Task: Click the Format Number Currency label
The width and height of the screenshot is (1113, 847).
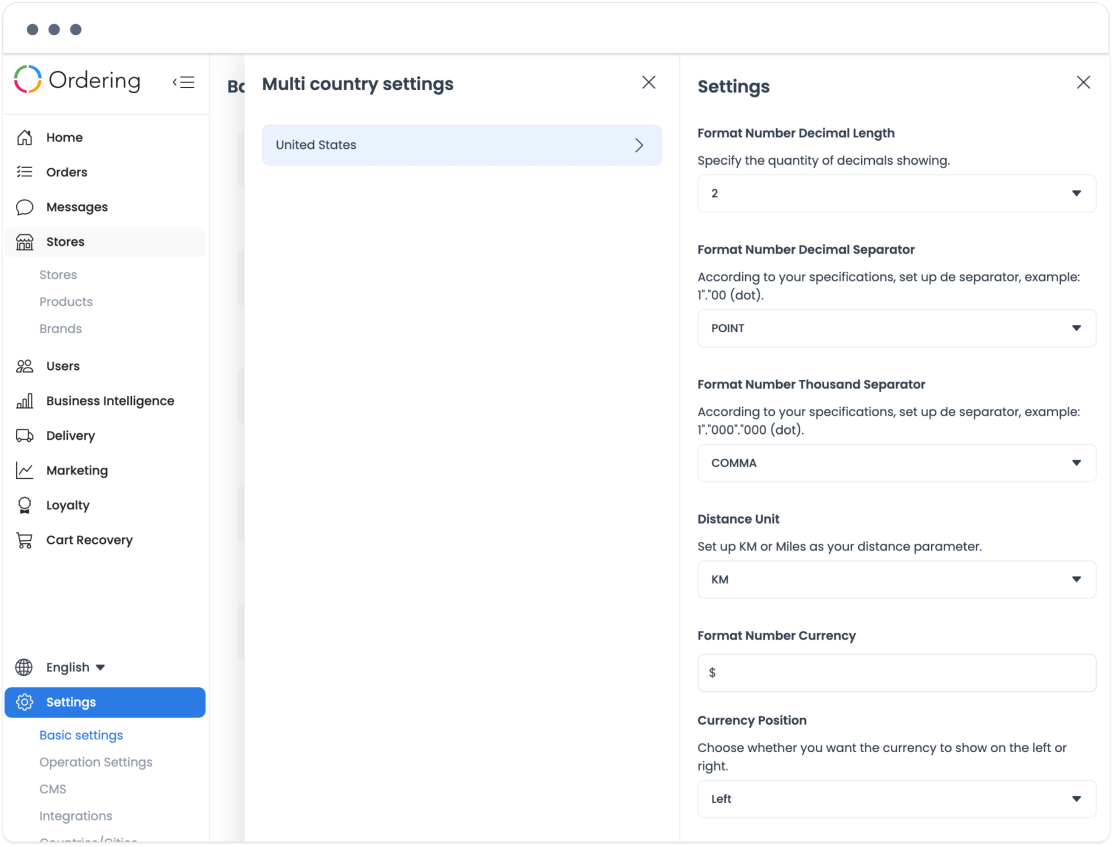Action: click(x=777, y=635)
